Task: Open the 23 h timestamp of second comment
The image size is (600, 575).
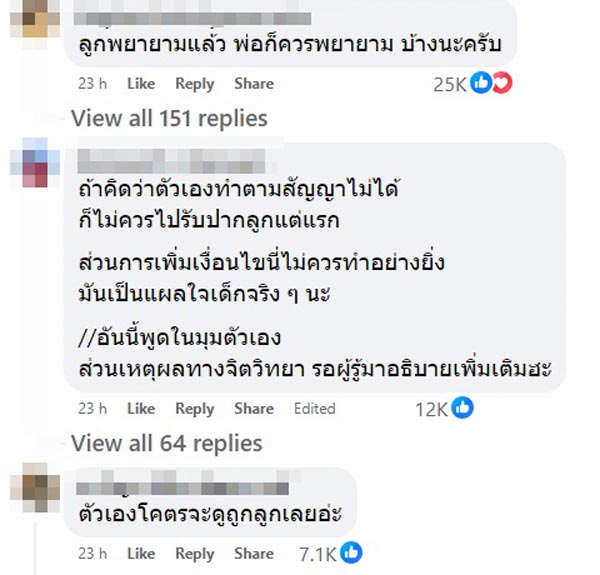Action: [92, 408]
